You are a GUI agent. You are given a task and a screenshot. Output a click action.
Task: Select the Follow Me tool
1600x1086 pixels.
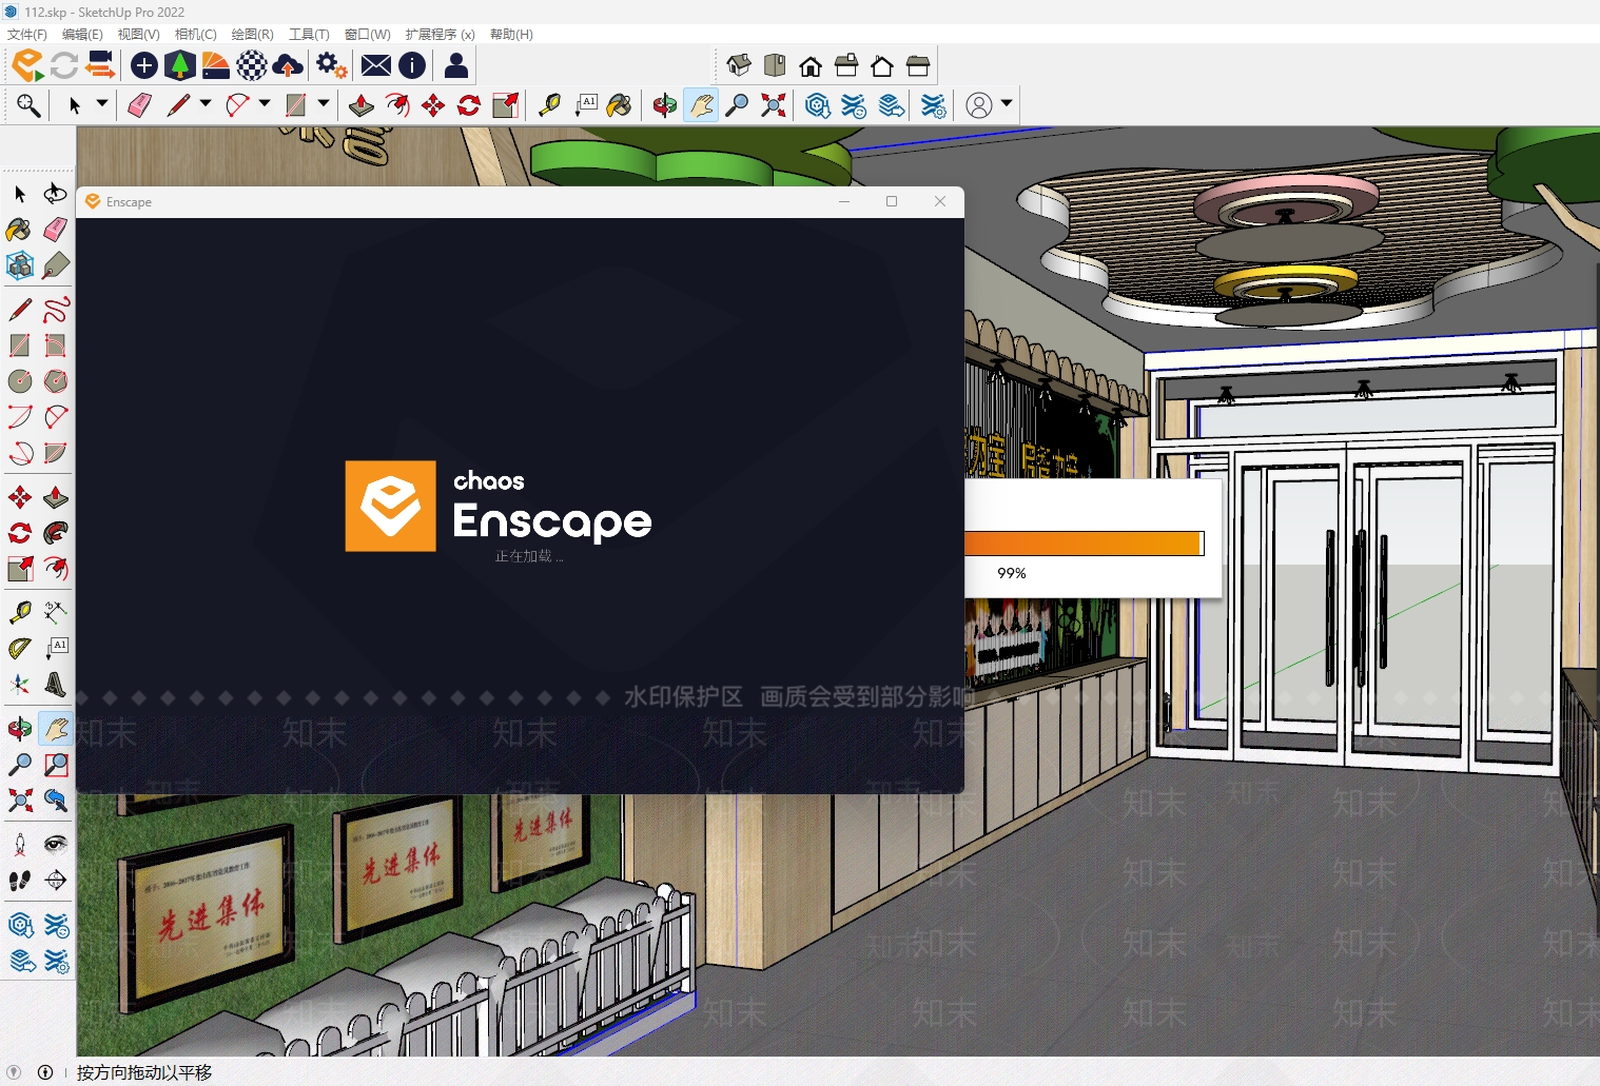pyautogui.click(x=56, y=533)
